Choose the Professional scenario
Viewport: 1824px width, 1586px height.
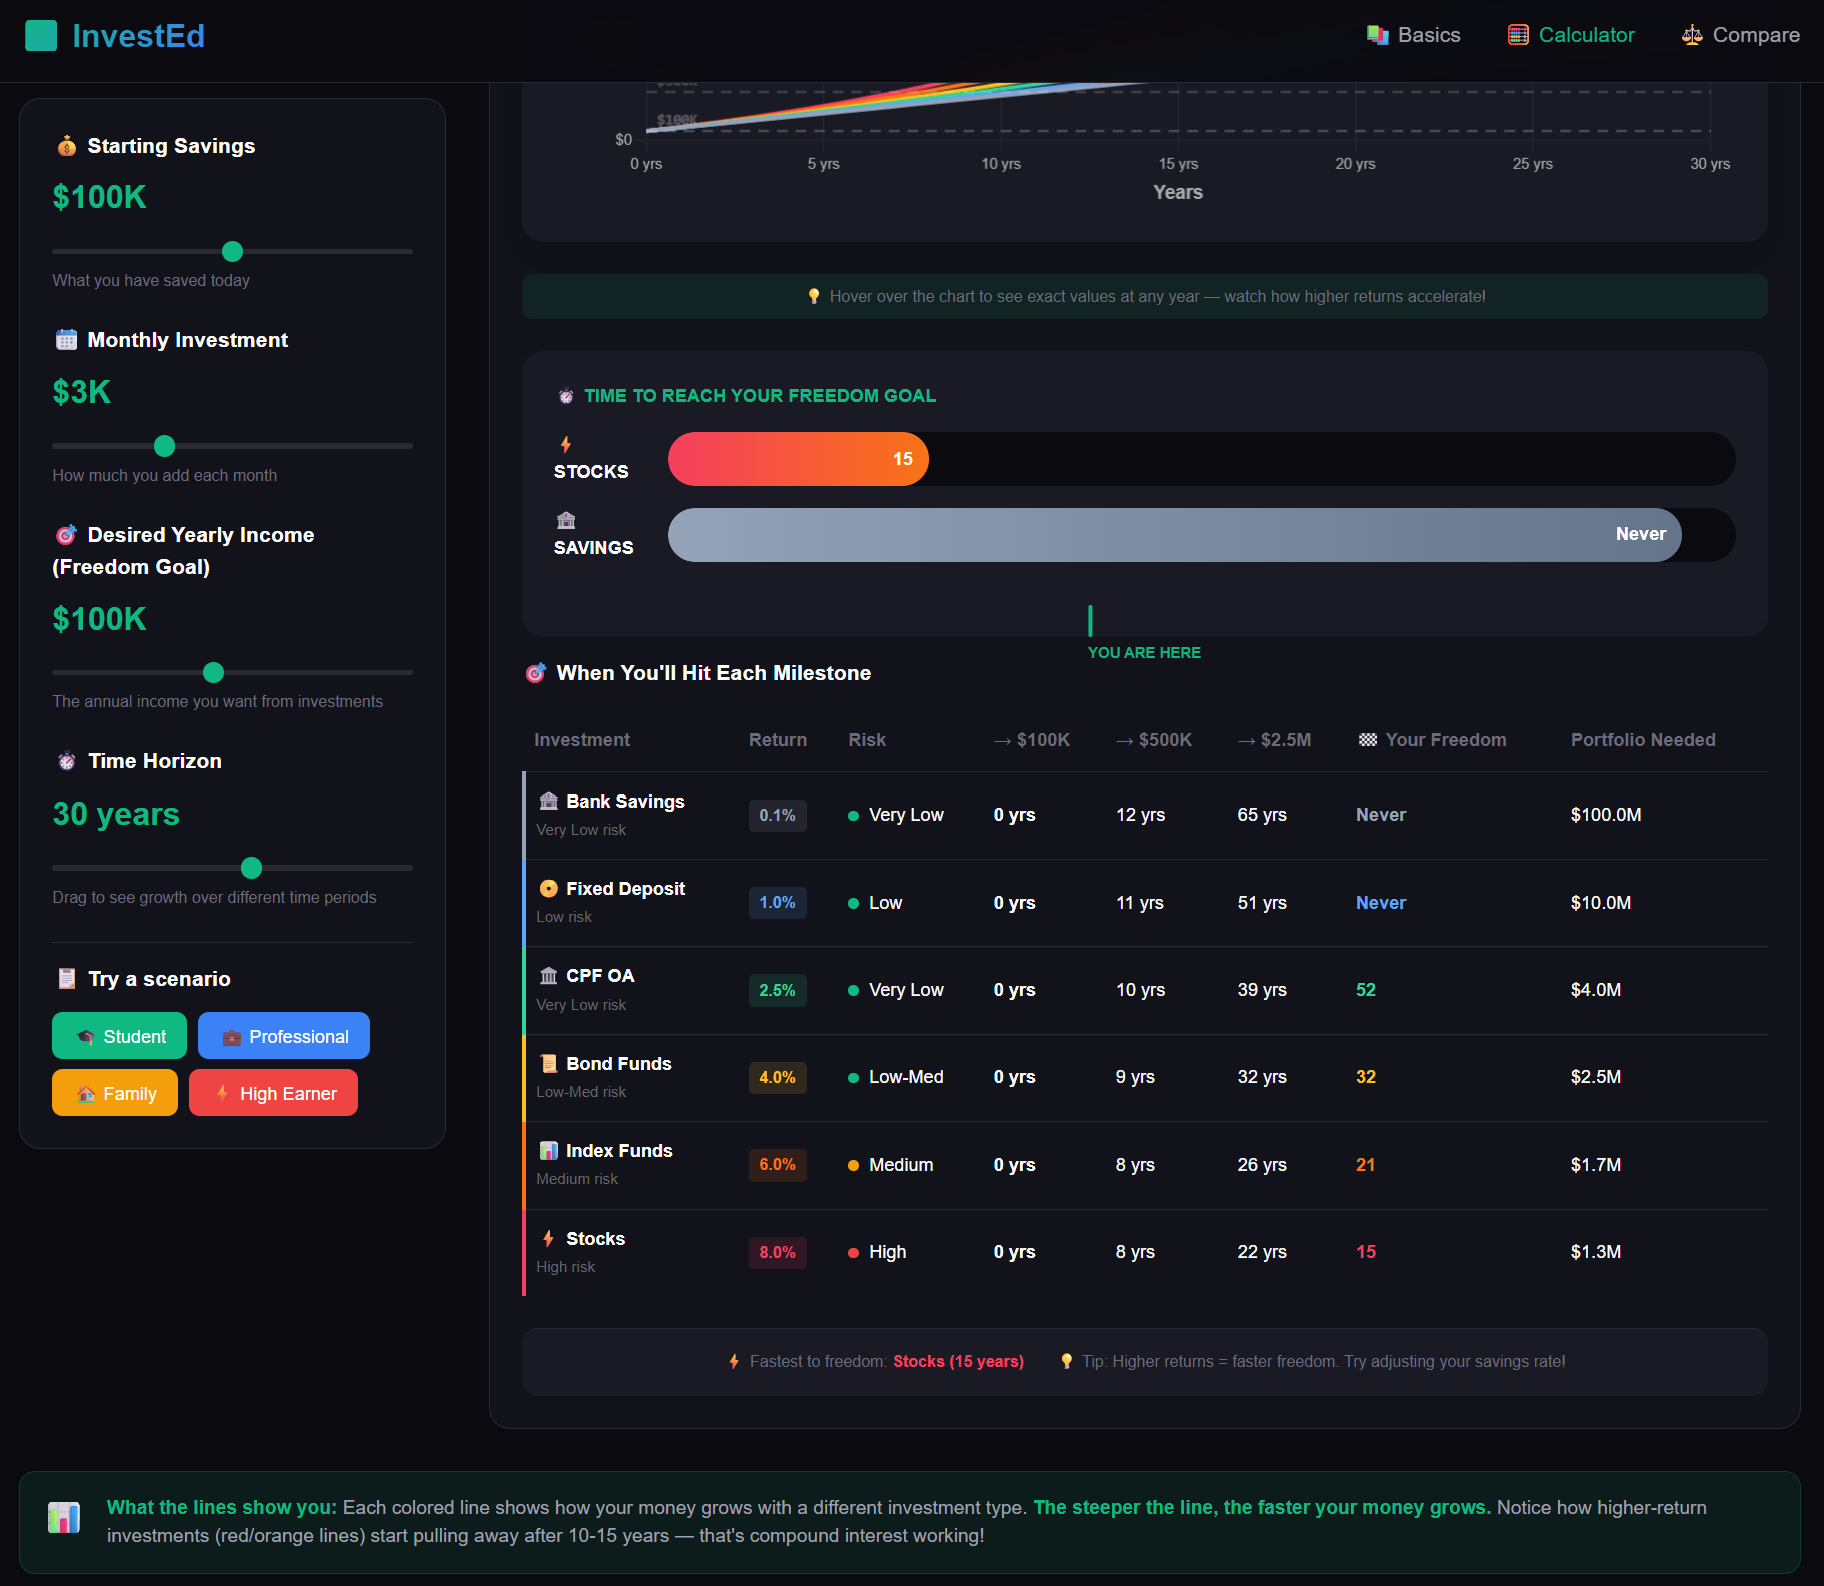tap(284, 1036)
